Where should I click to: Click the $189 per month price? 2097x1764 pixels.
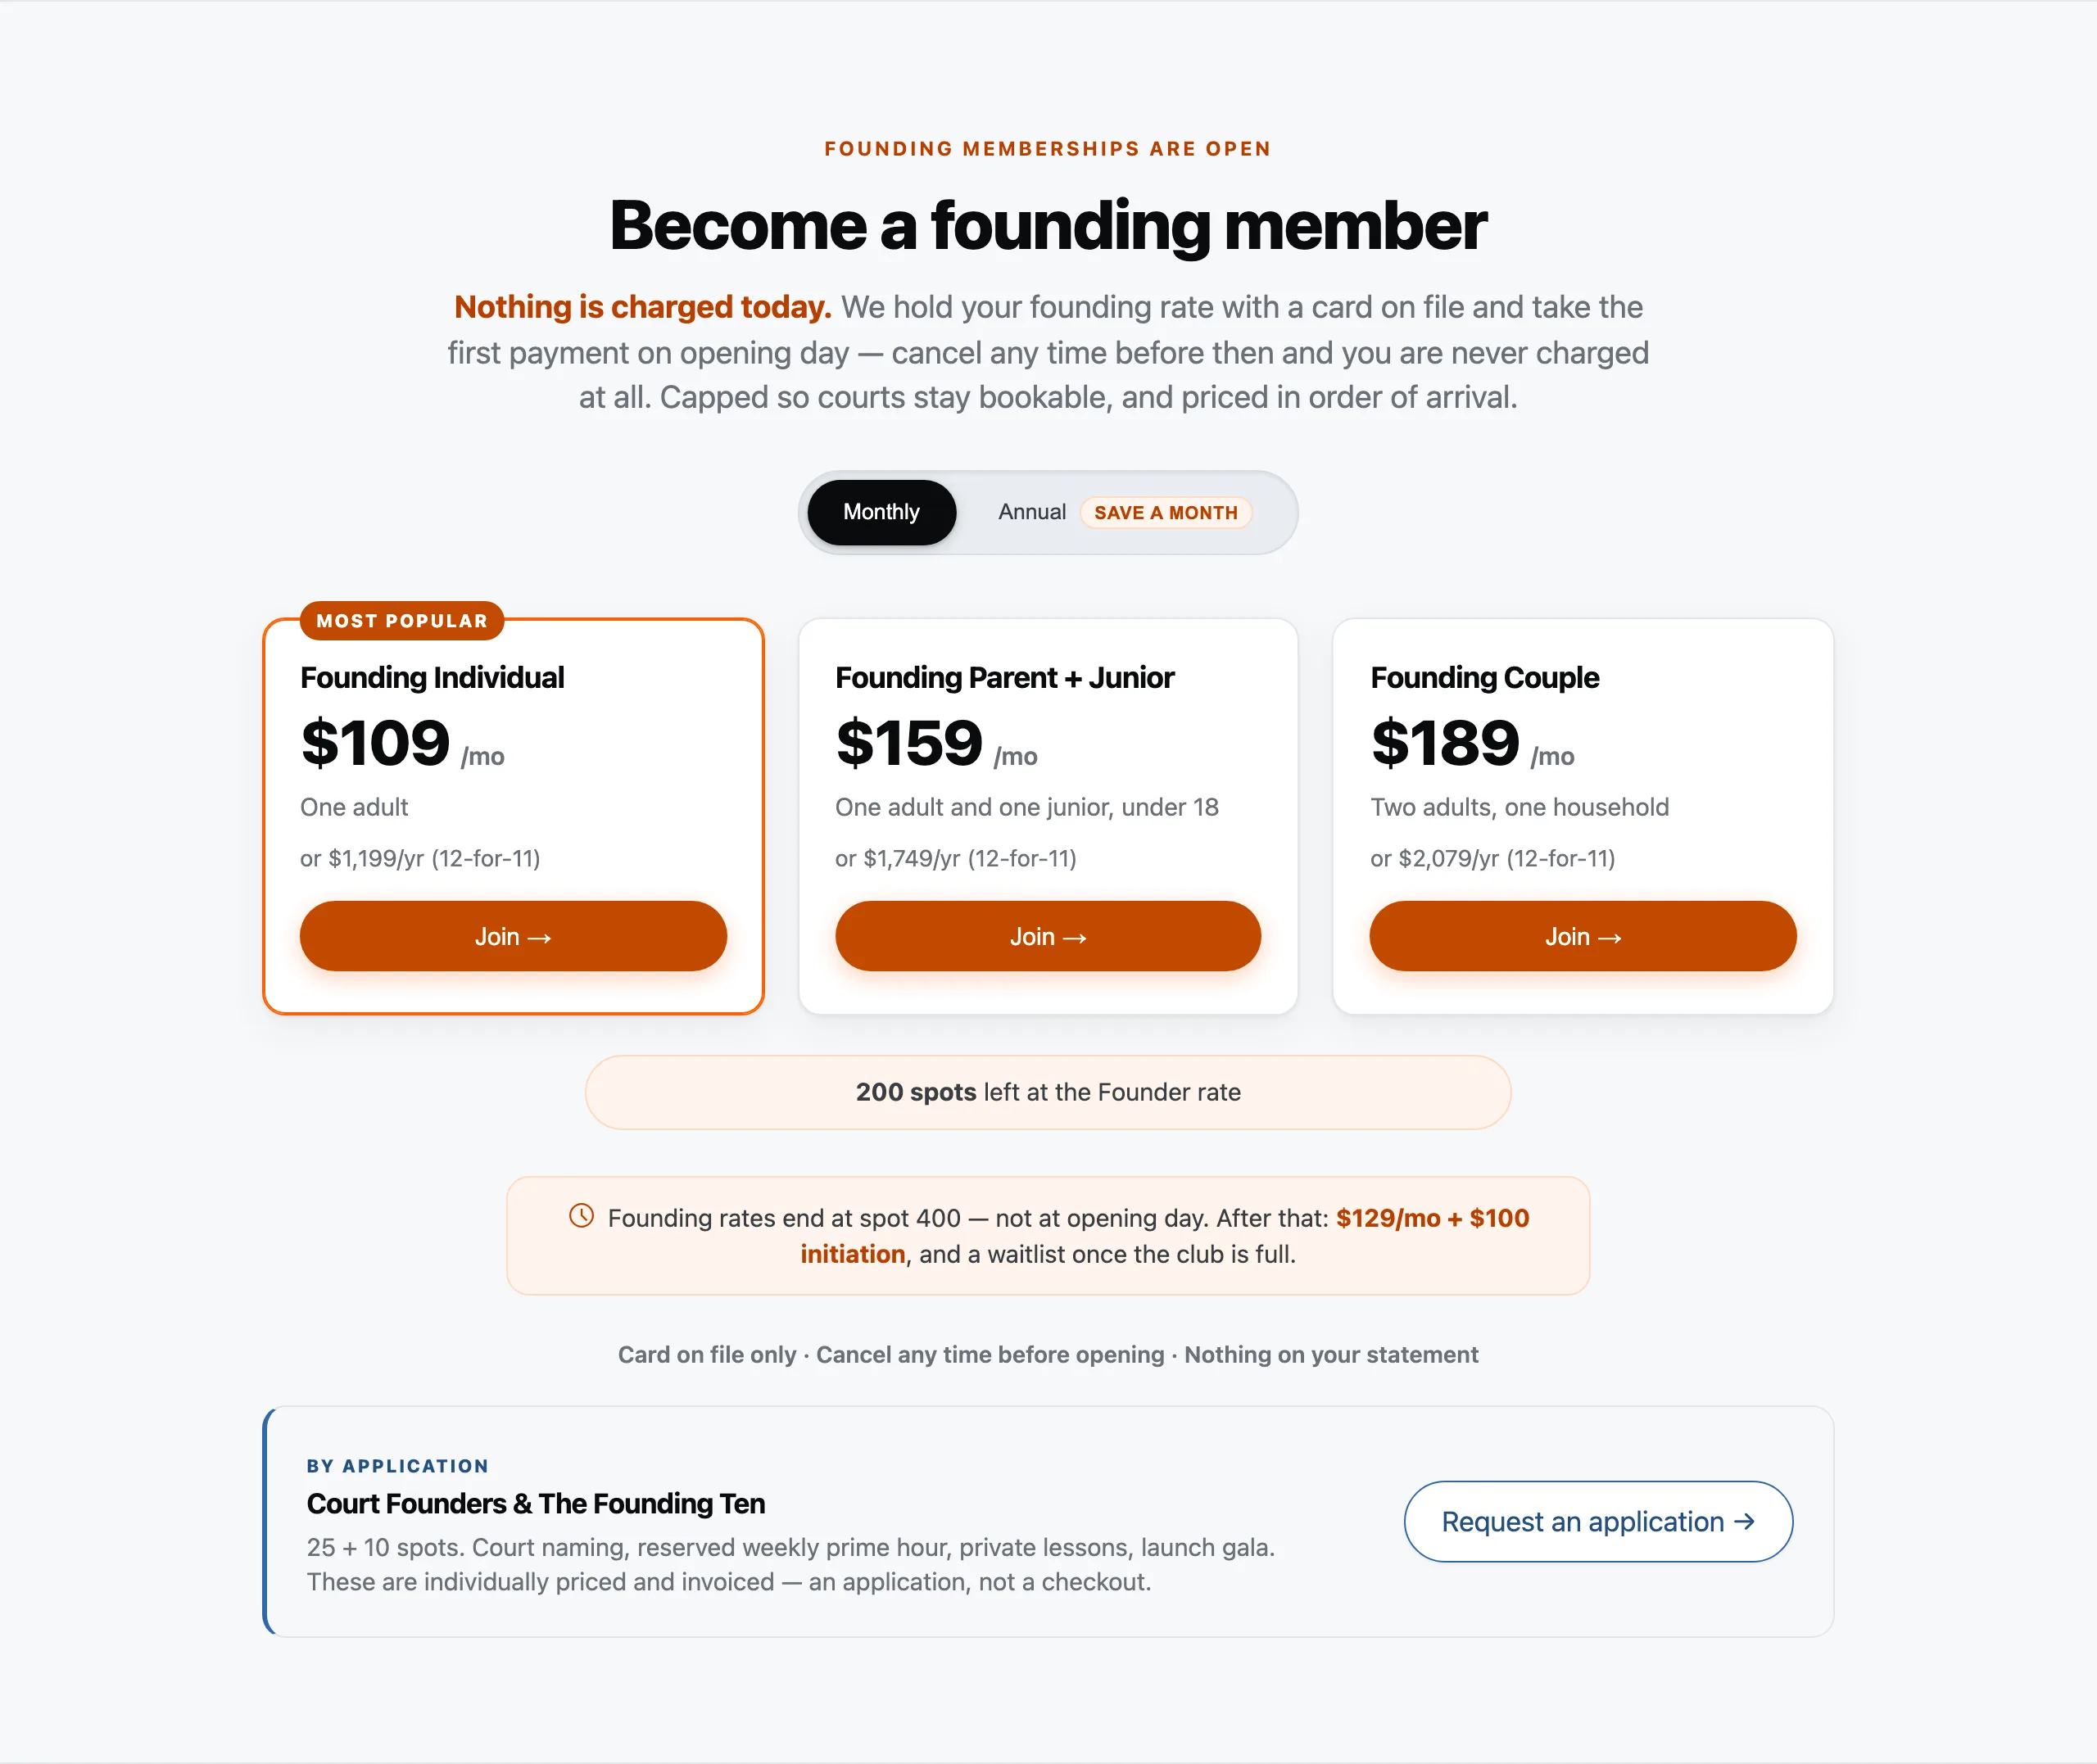point(1472,744)
